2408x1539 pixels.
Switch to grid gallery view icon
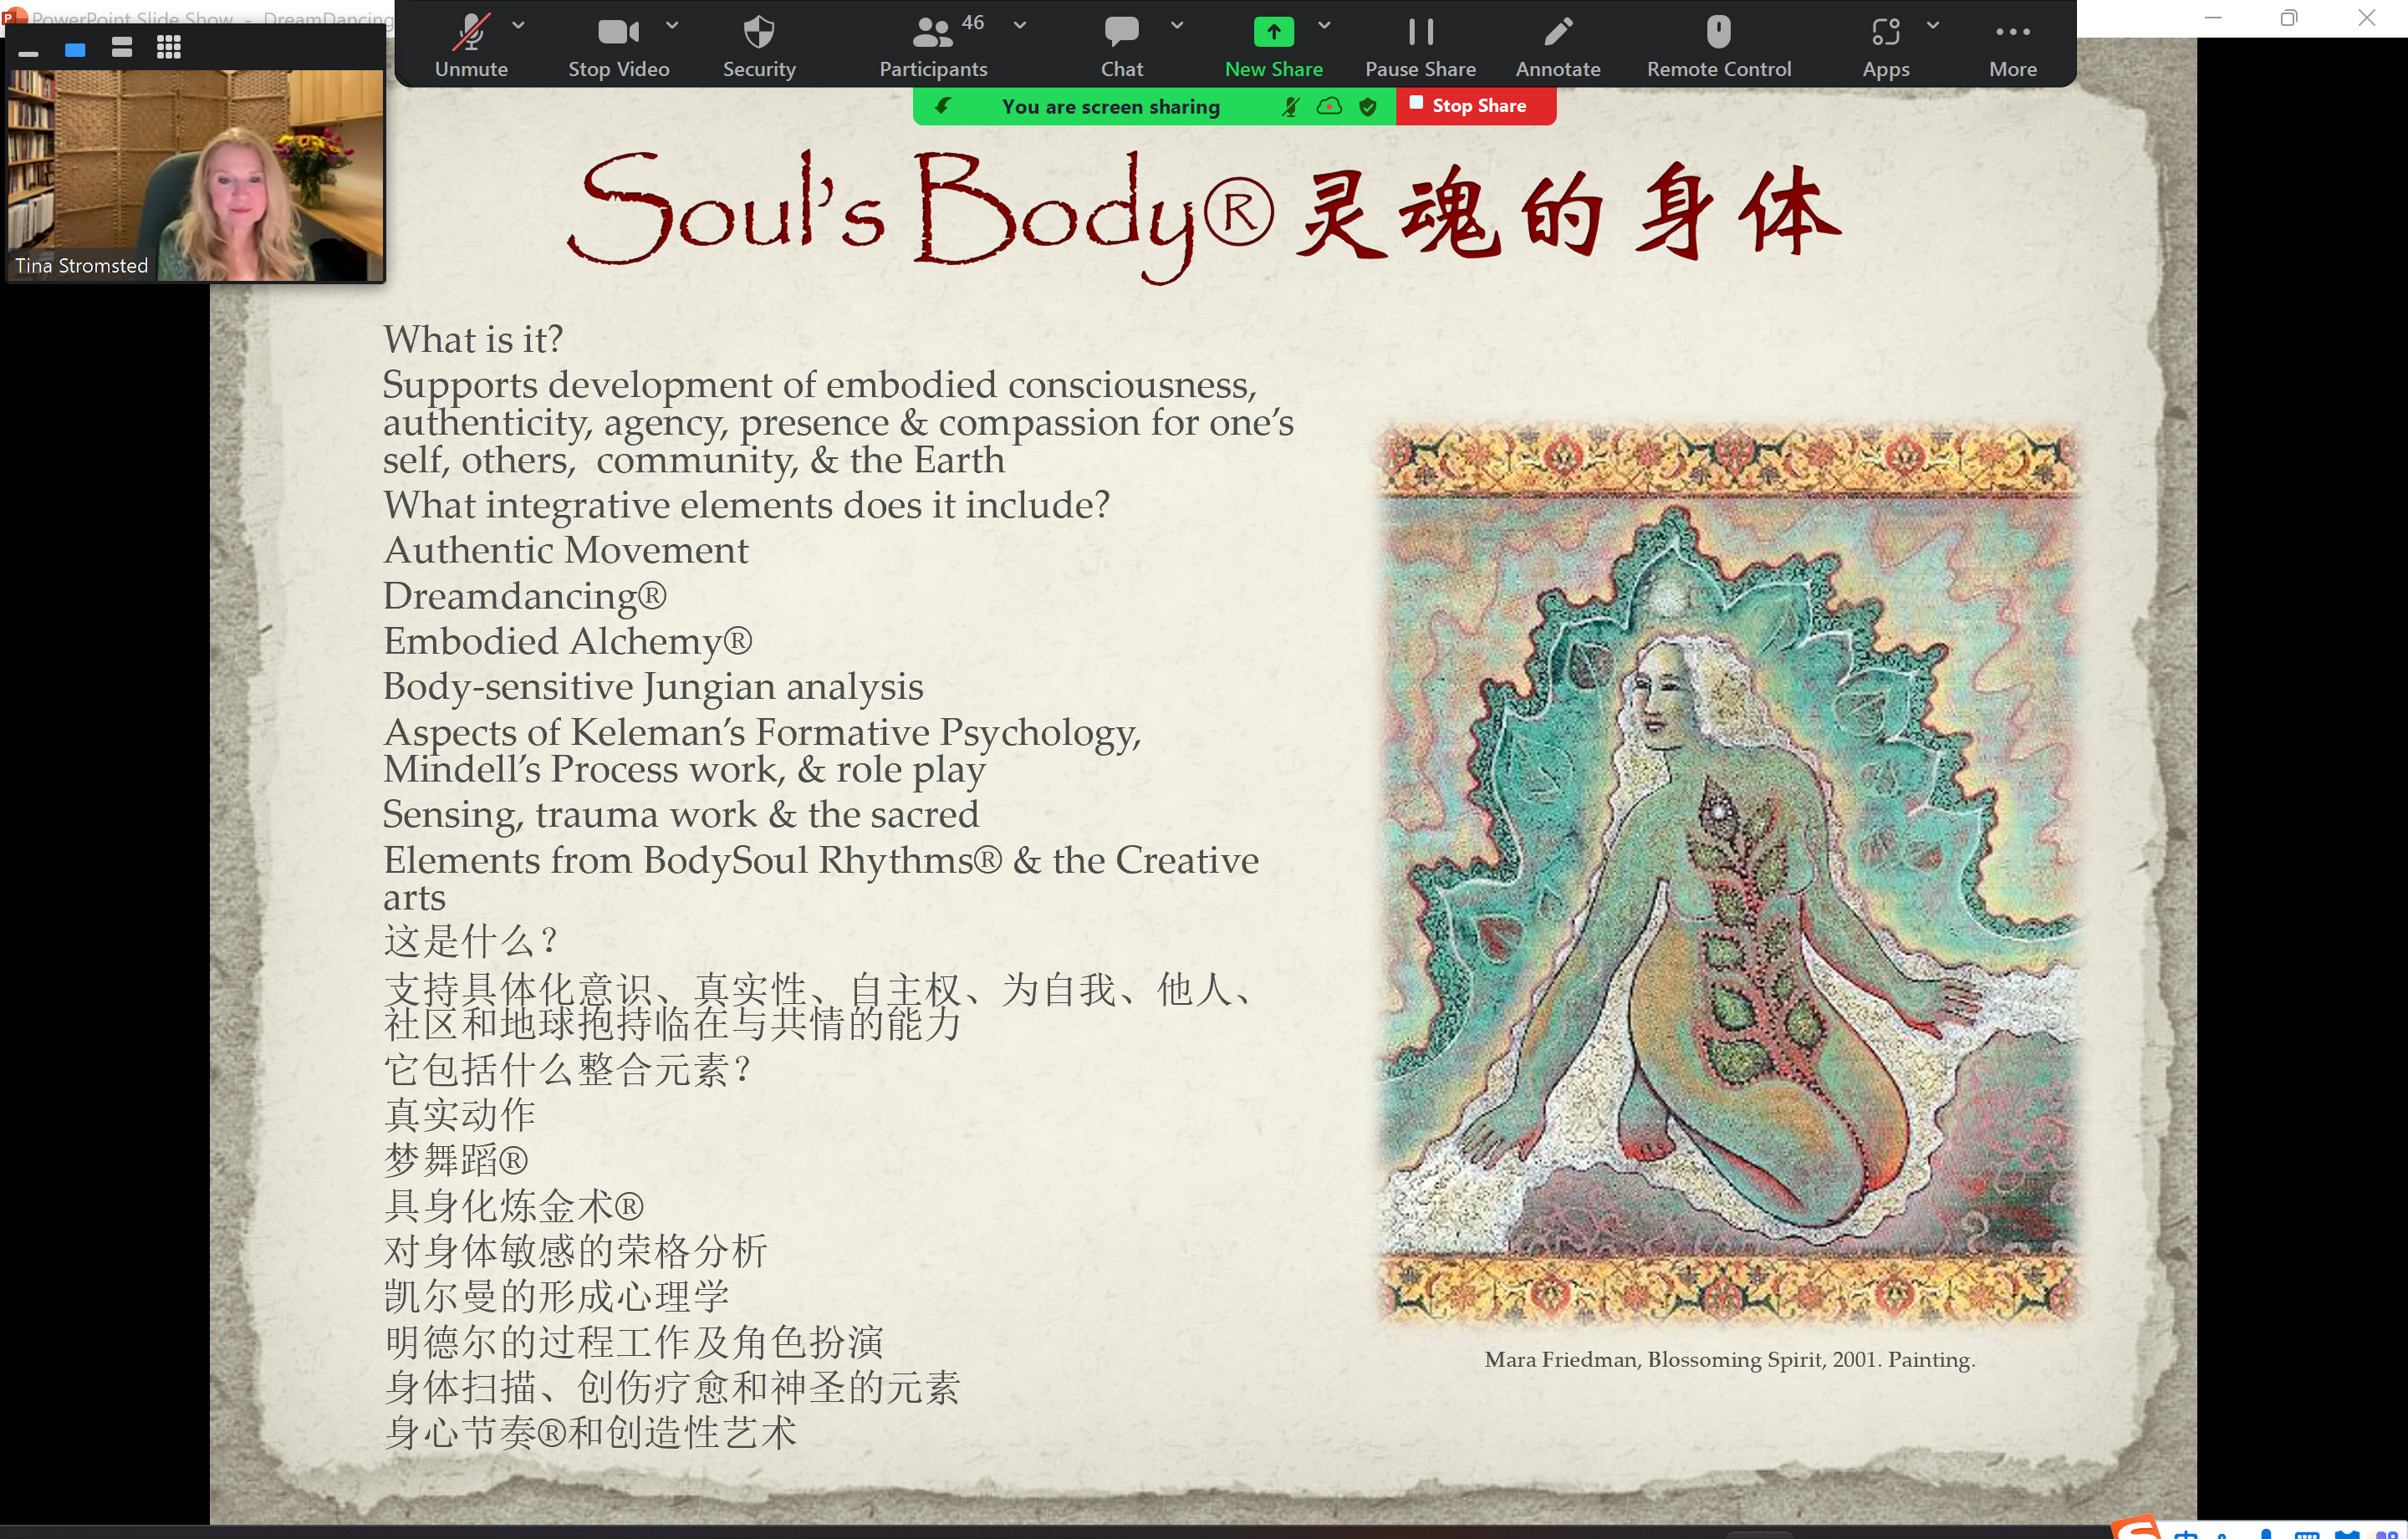point(169,47)
